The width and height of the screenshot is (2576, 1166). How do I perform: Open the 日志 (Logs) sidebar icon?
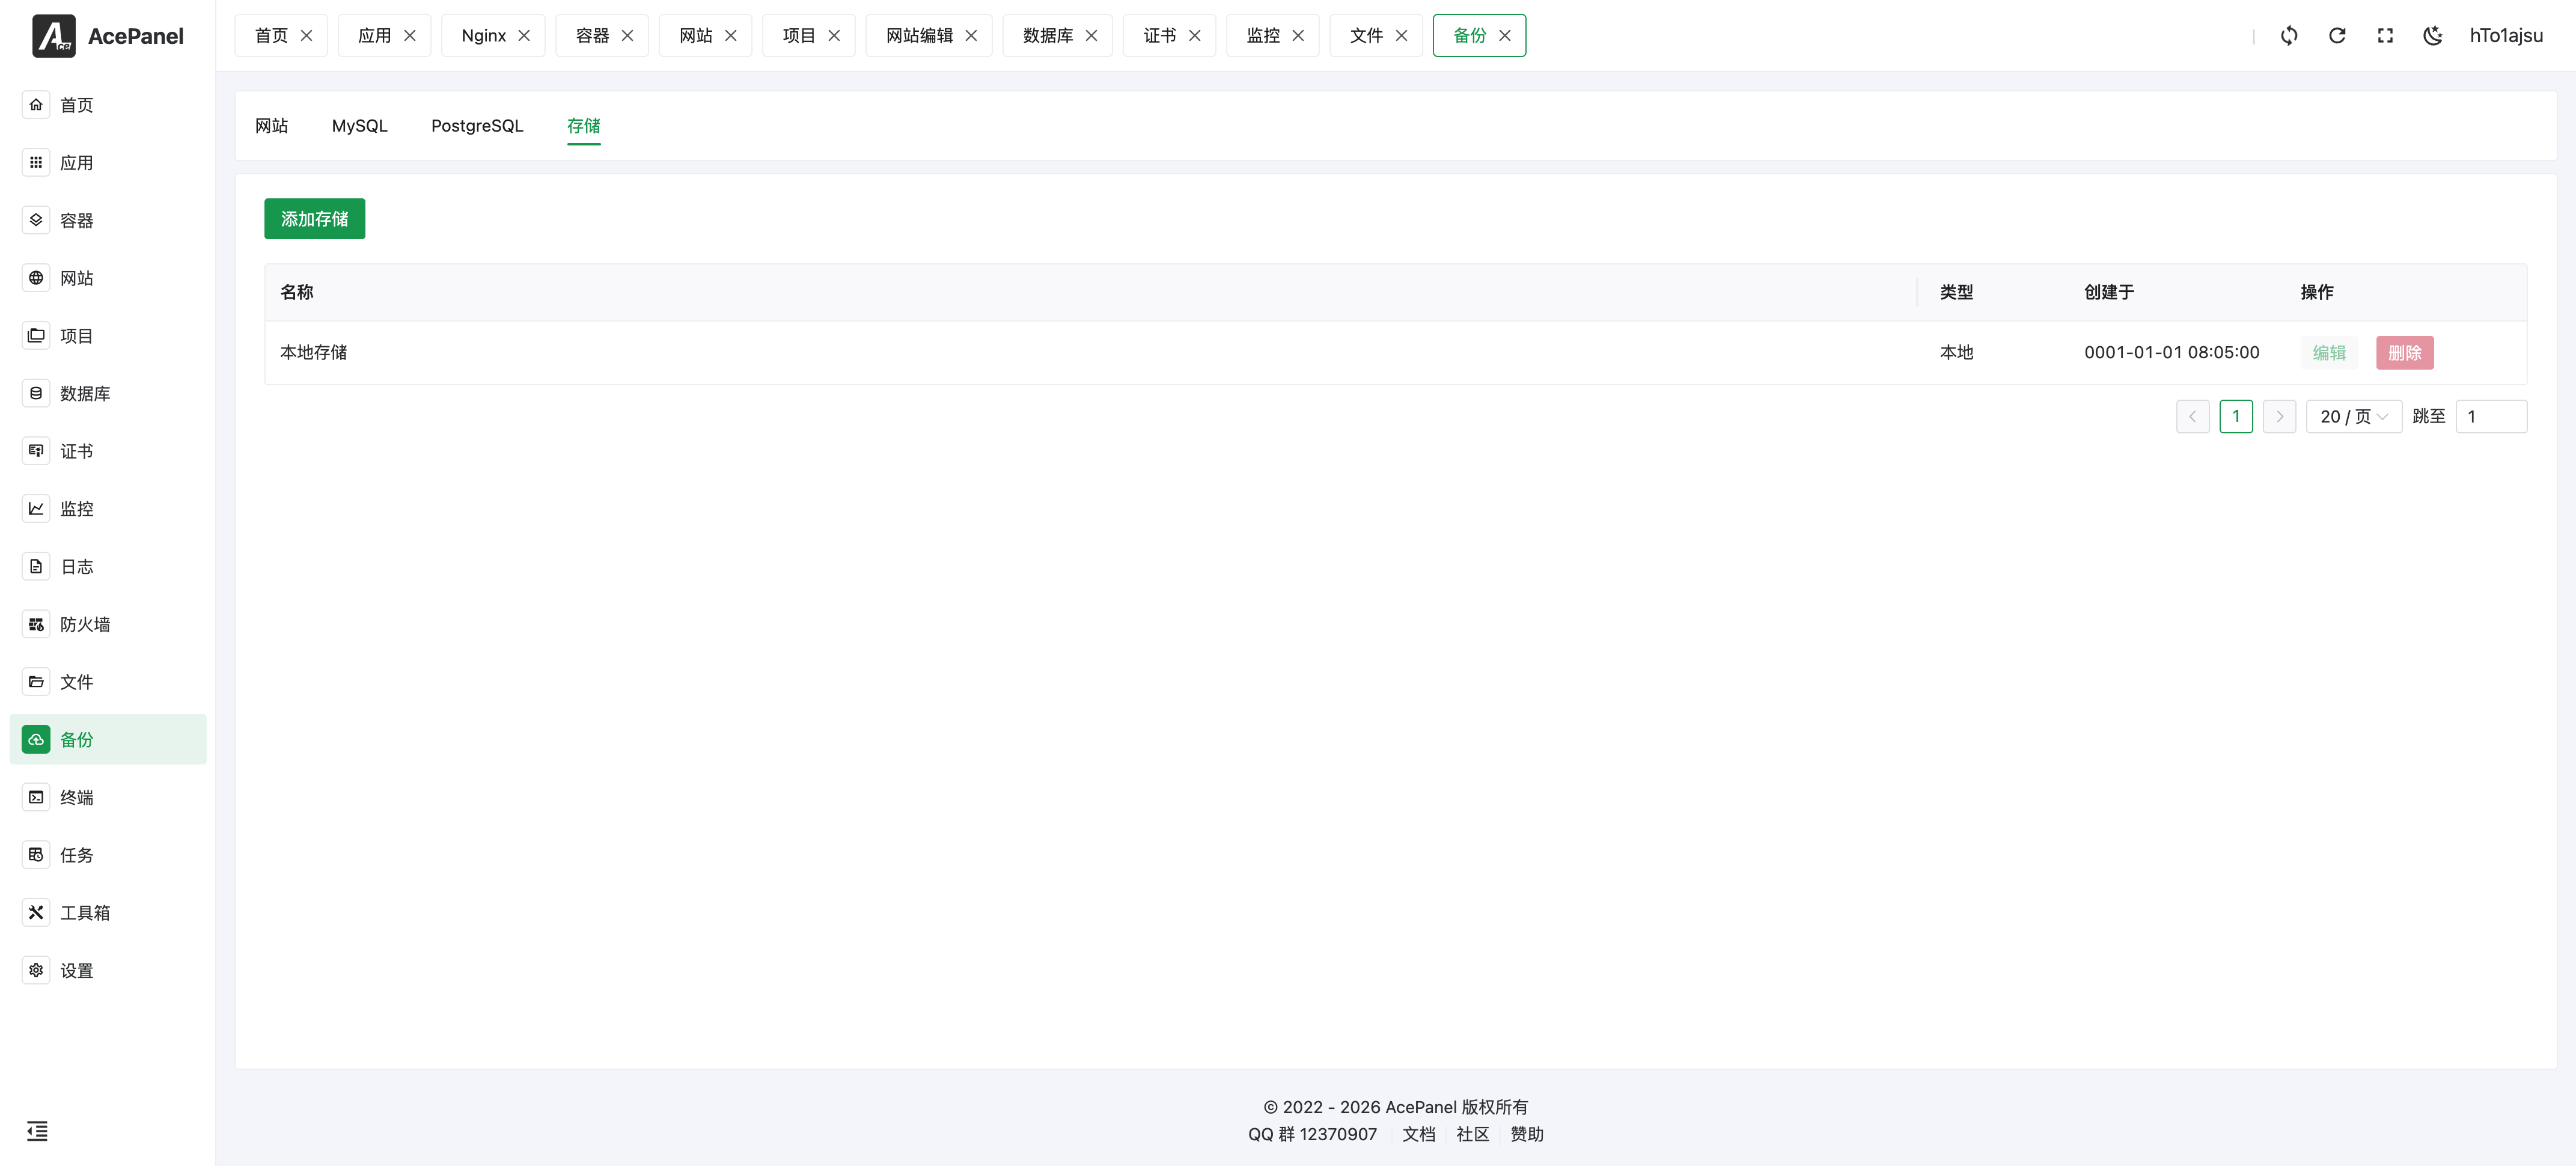pos(36,565)
